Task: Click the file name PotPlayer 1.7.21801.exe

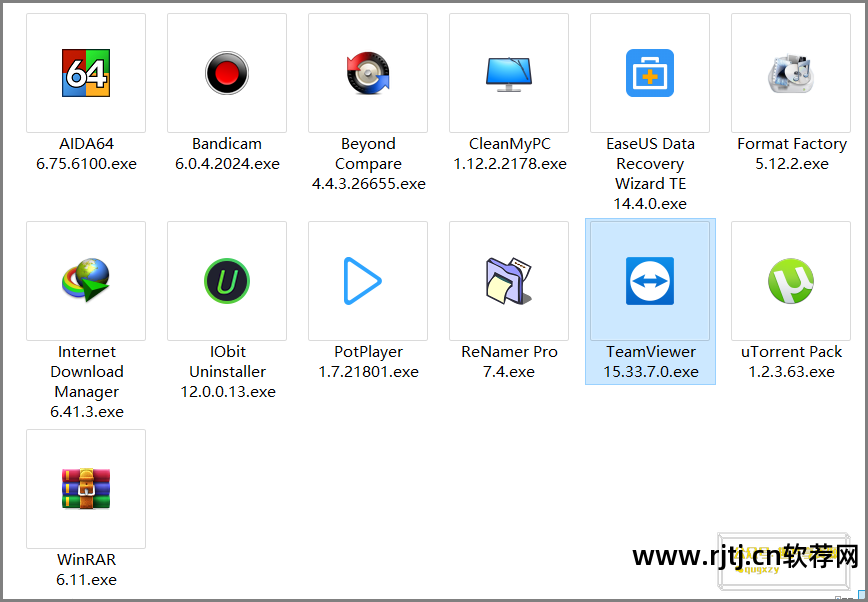Action: (x=369, y=362)
